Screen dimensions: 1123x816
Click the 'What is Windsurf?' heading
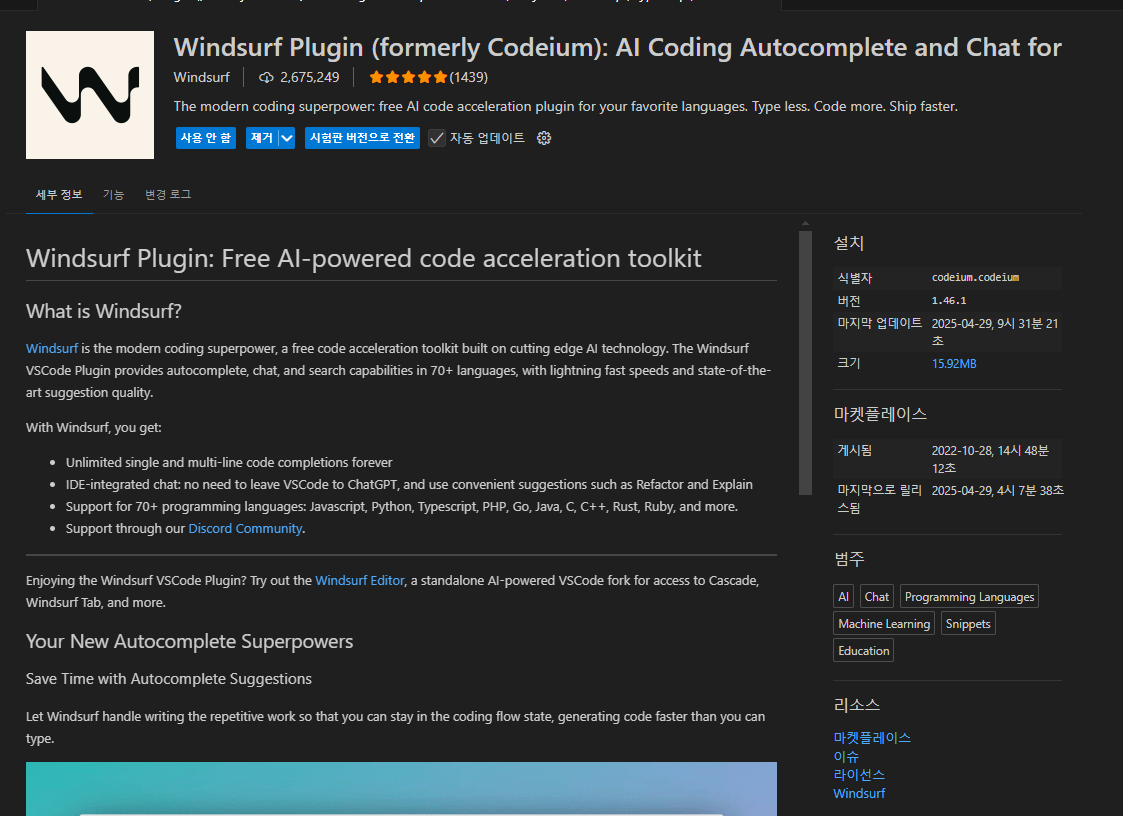tap(104, 312)
